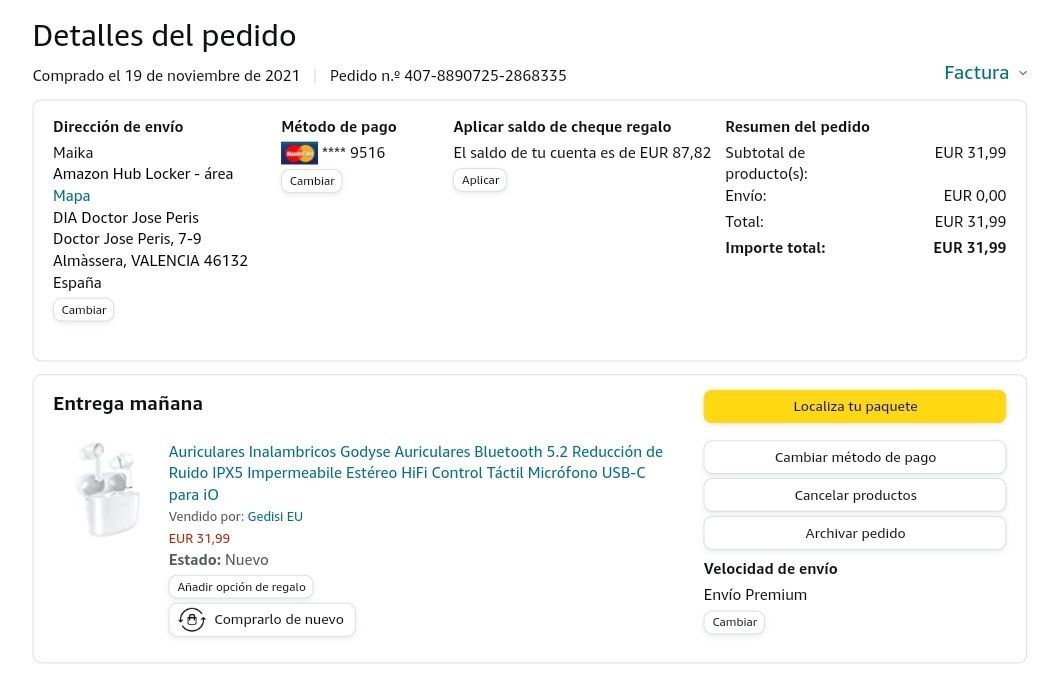Open the Mapa link for the locker

pos(72,196)
